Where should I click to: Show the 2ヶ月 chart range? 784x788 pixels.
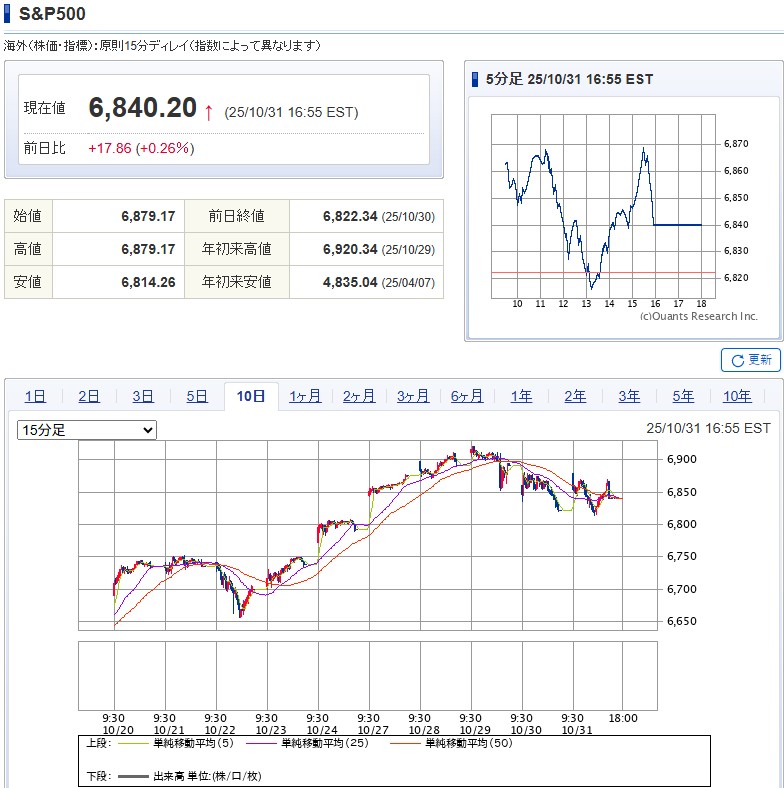(x=359, y=396)
